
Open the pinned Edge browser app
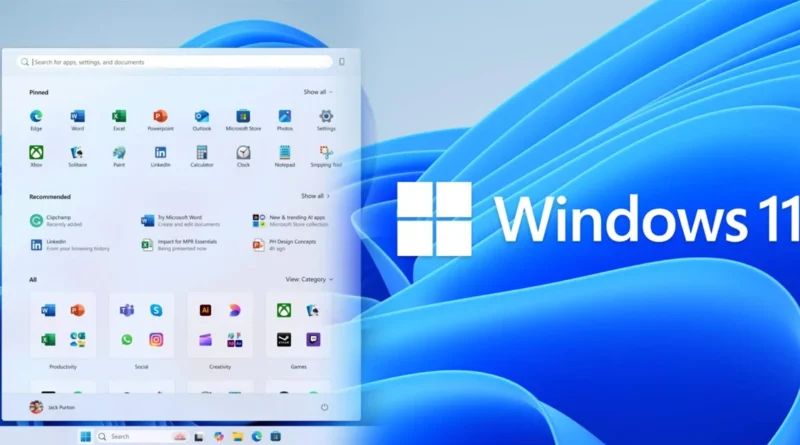click(x=36, y=120)
